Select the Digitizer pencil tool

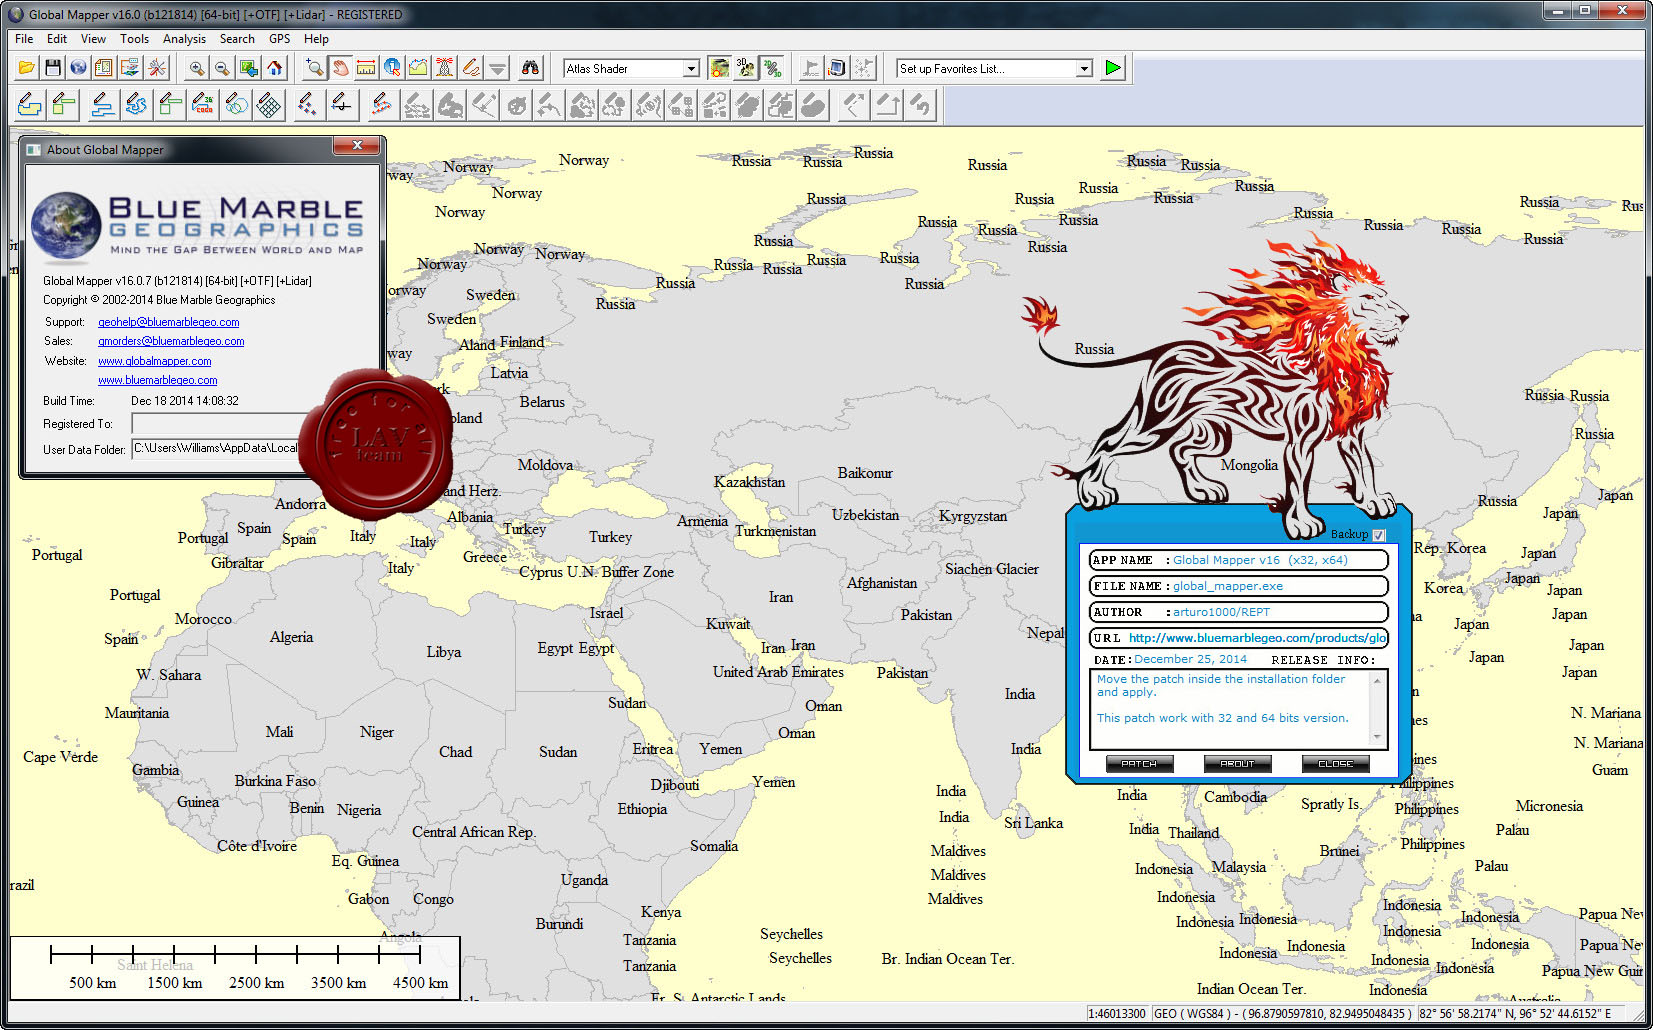(471, 68)
